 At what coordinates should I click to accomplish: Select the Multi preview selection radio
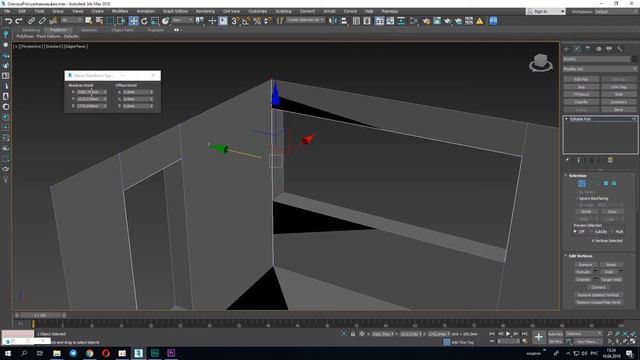pyautogui.click(x=612, y=231)
